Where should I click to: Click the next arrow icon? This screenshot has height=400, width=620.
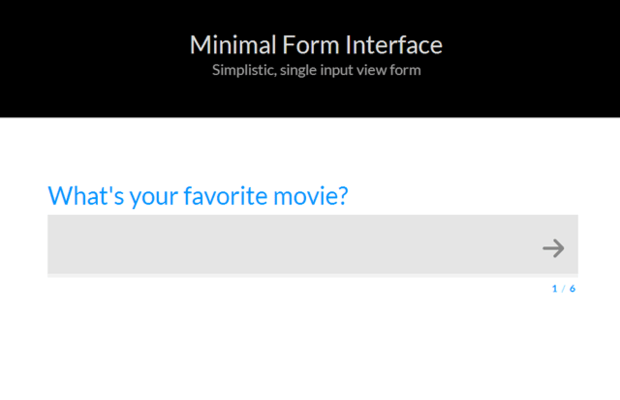(553, 248)
